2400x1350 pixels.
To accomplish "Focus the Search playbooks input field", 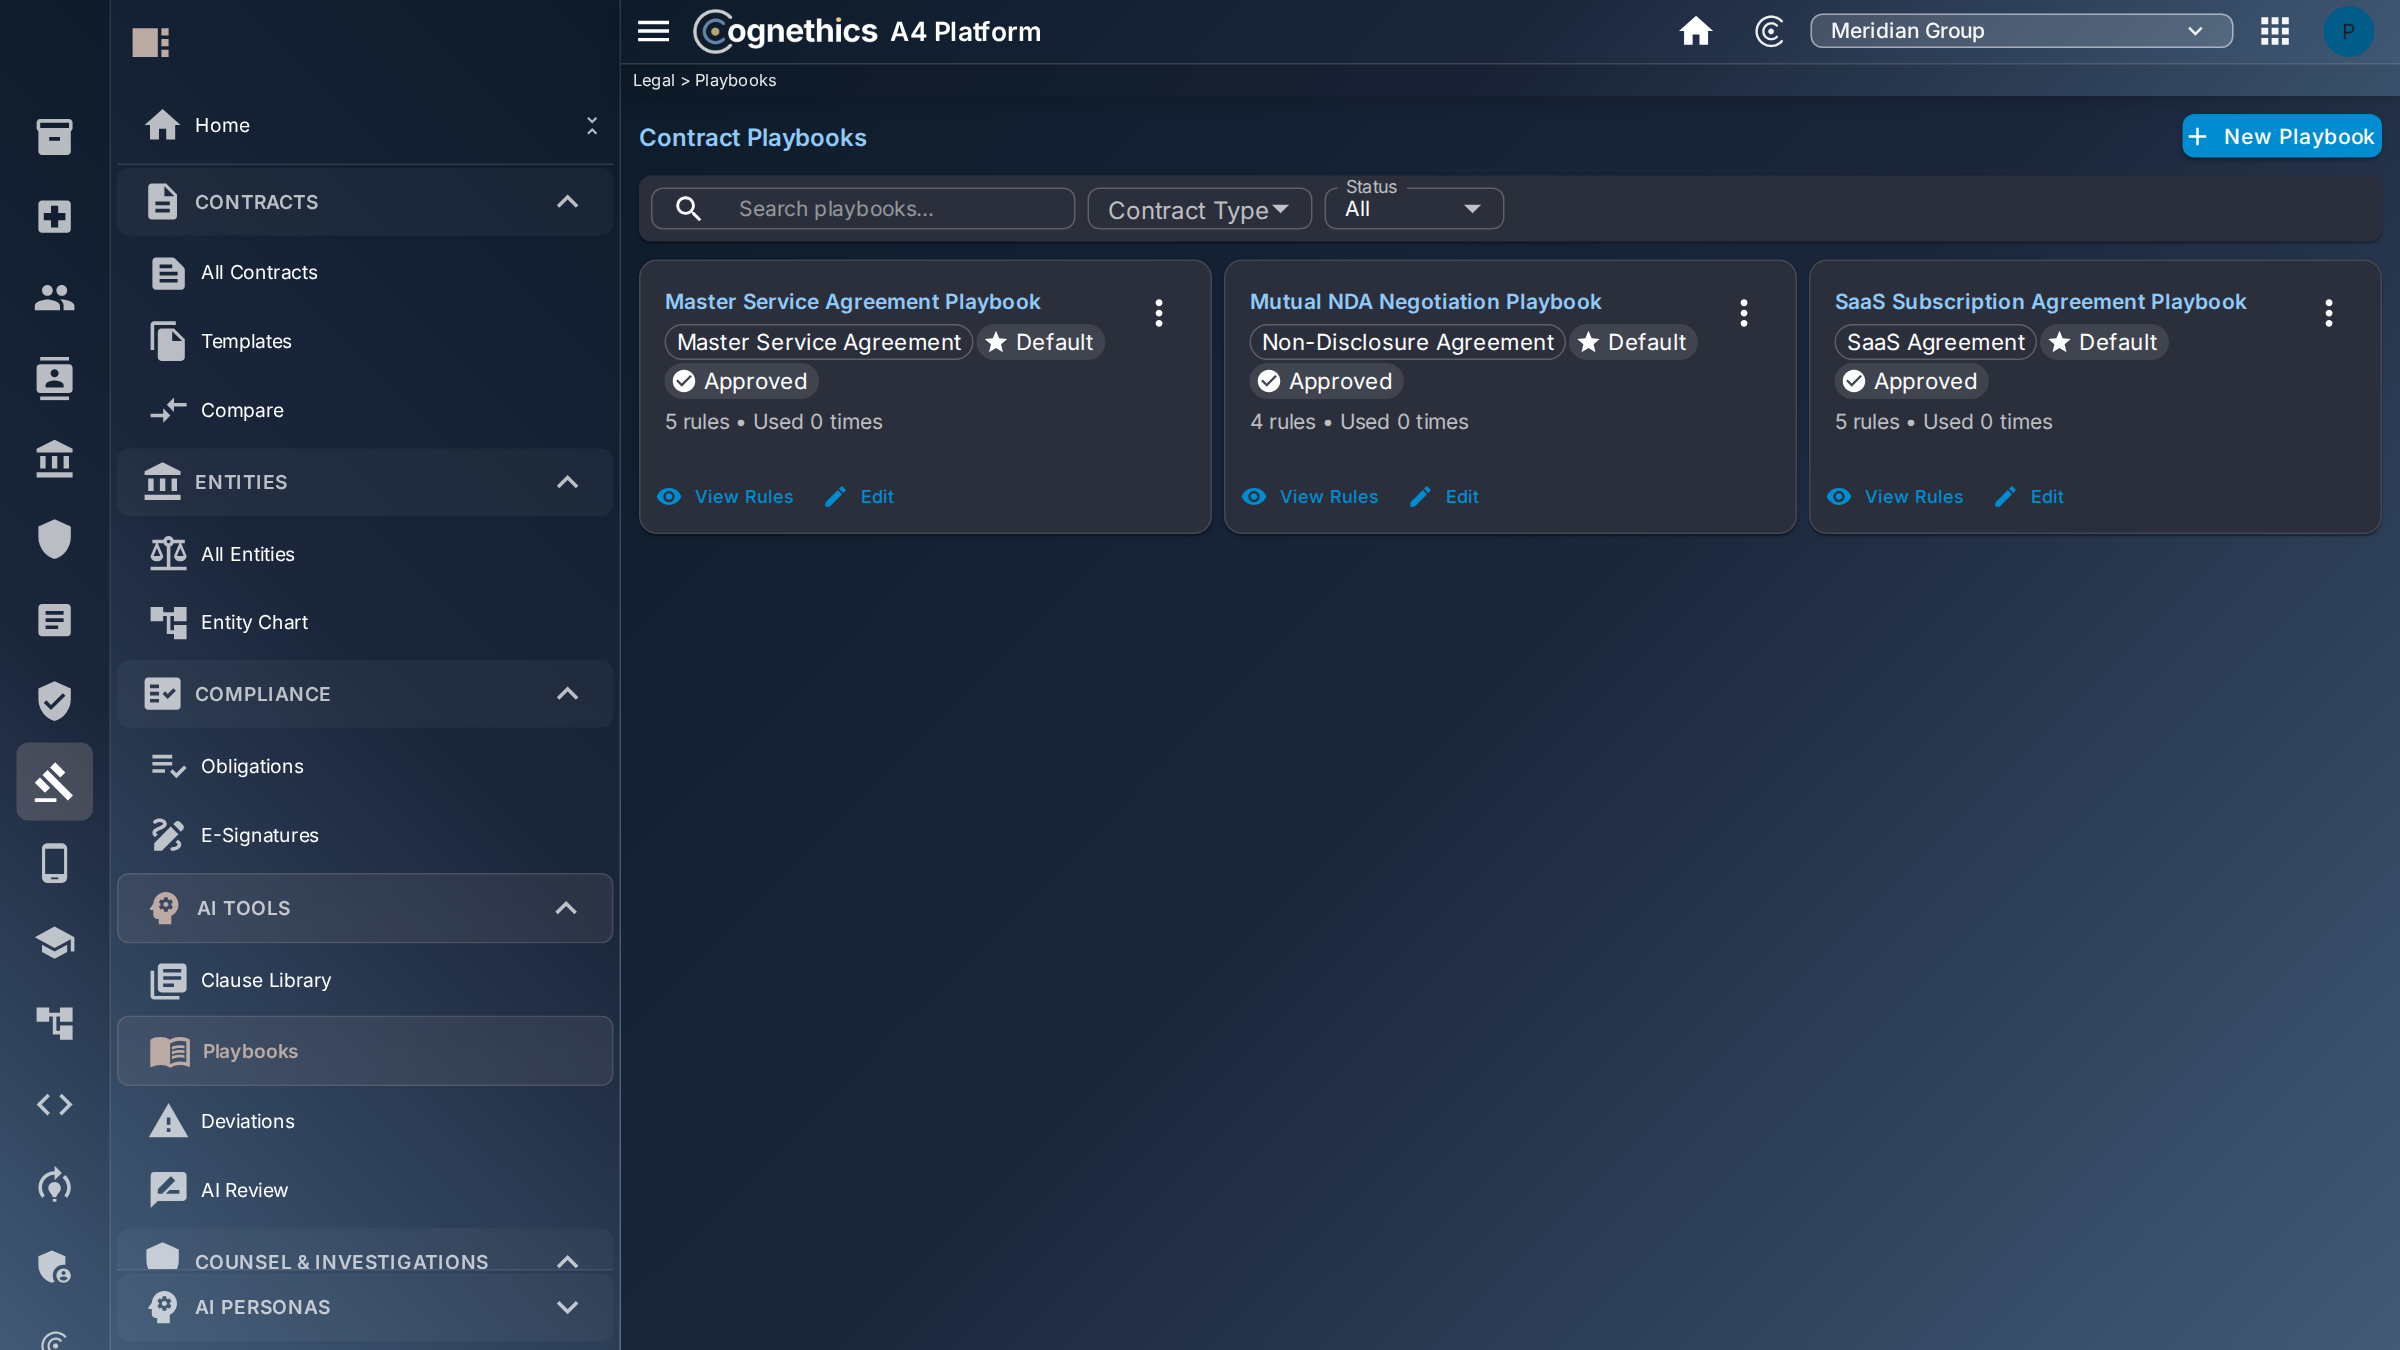I will point(863,209).
